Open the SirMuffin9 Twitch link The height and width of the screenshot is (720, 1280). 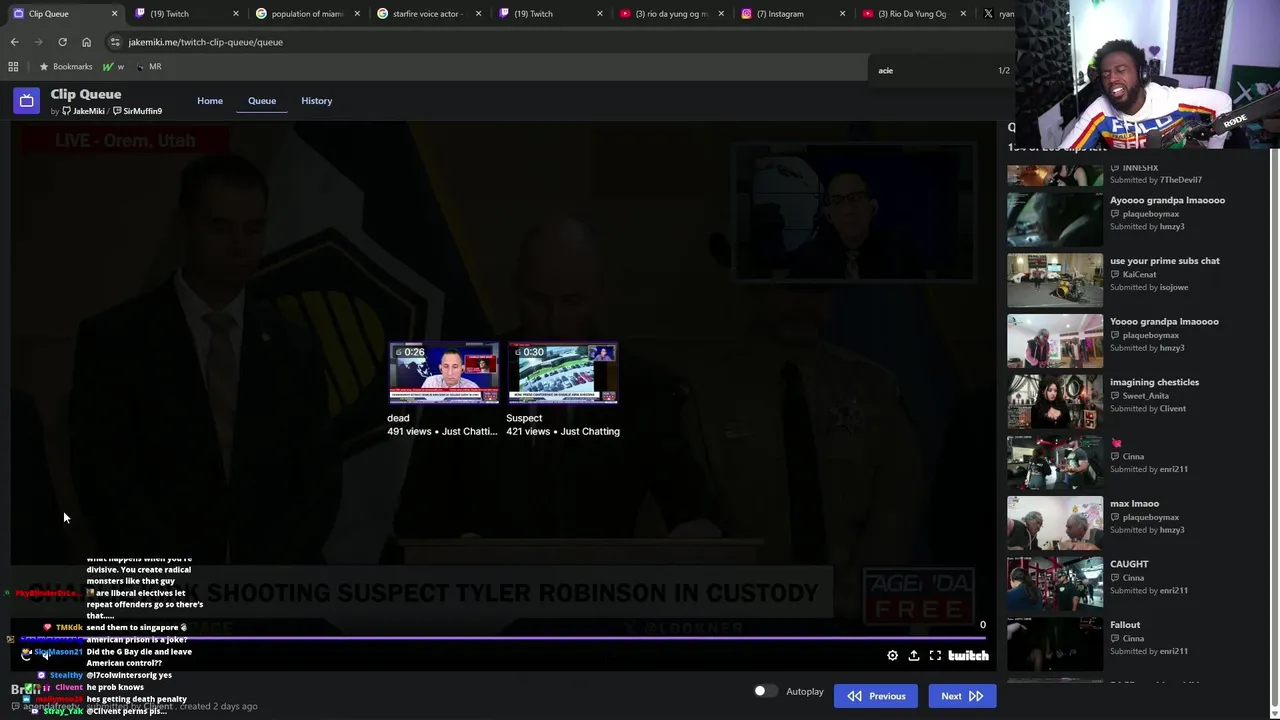[x=137, y=111]
